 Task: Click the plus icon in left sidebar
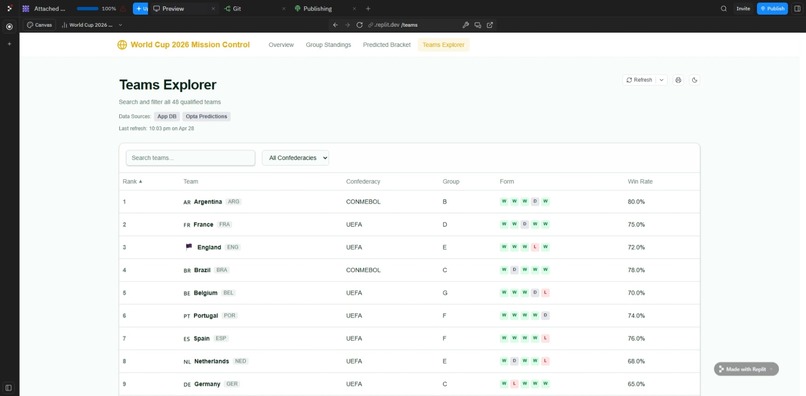9,44
